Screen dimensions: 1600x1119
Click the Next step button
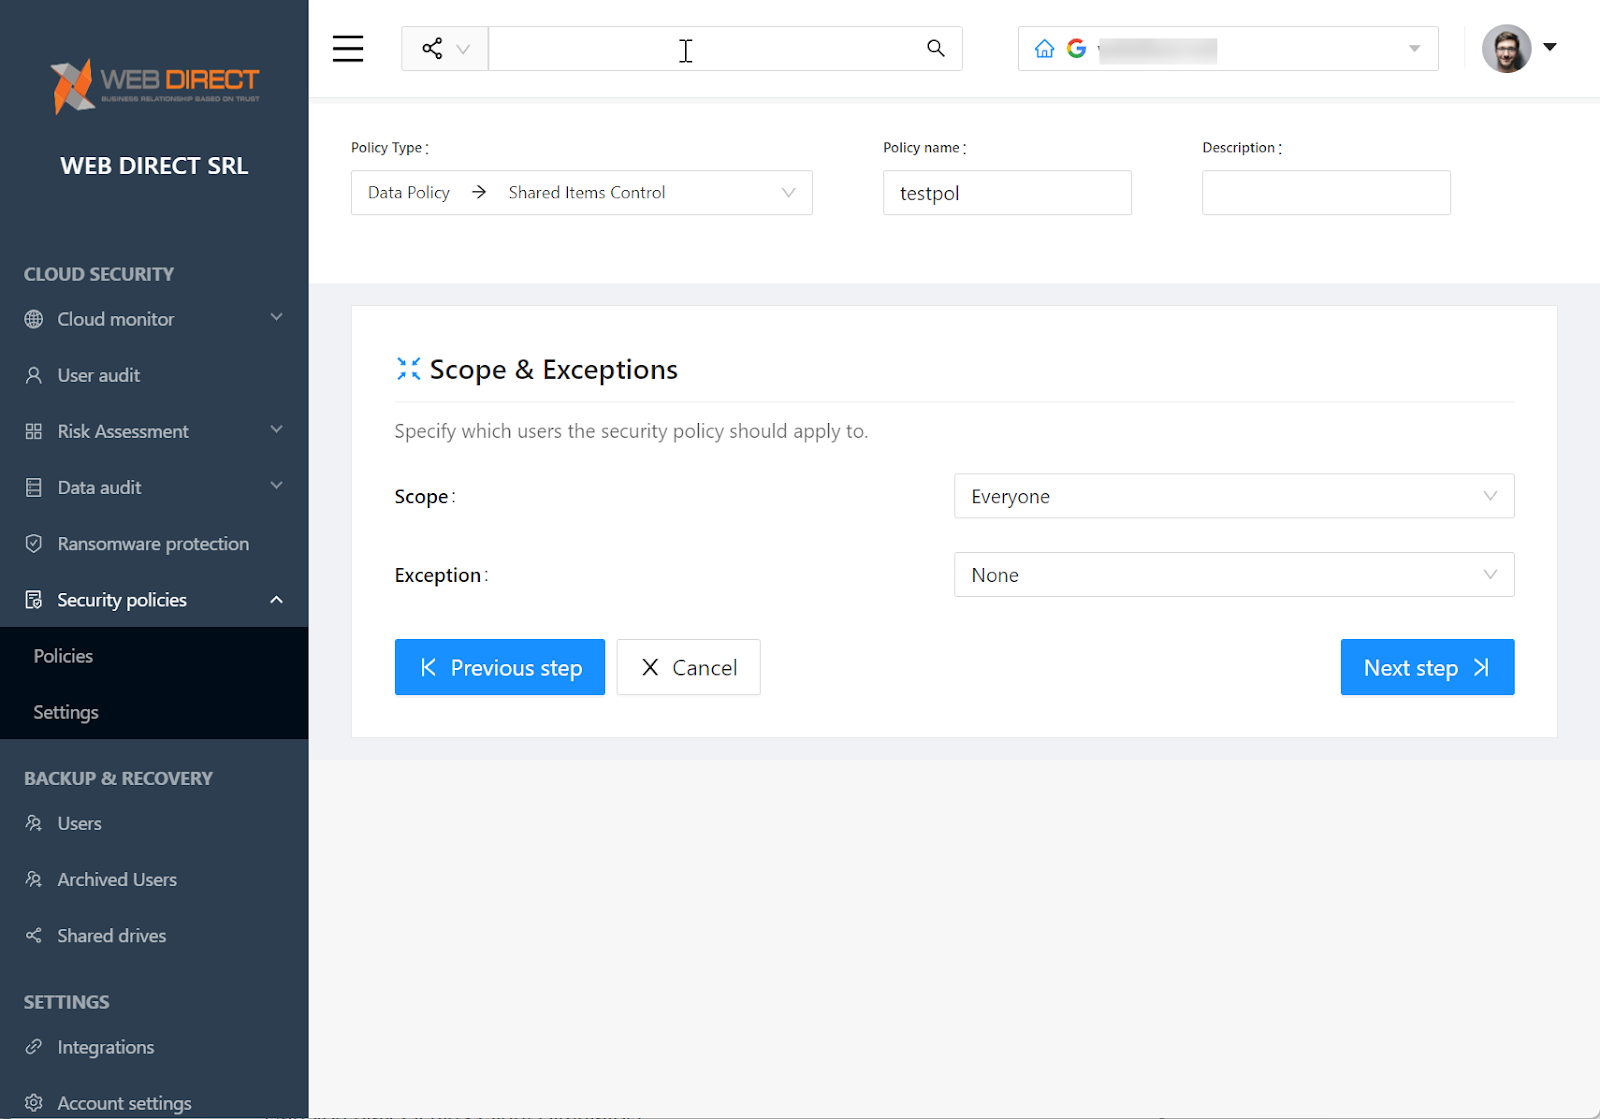click(x=1427, y=667)
